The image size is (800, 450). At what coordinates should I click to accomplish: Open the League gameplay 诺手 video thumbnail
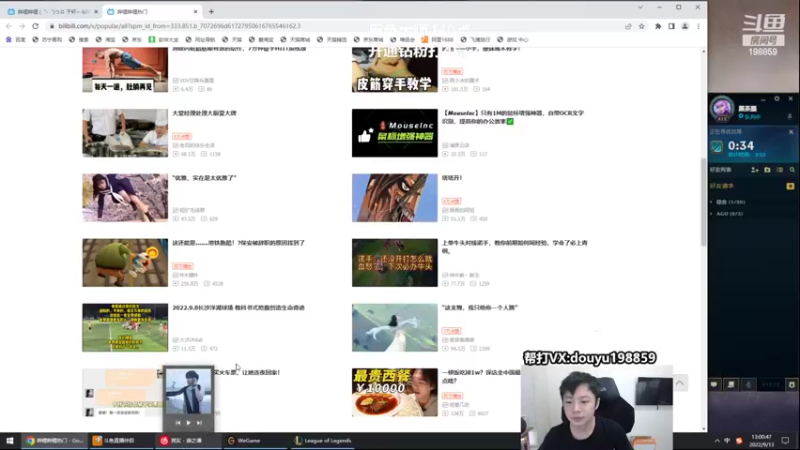(x=394, y=263)
